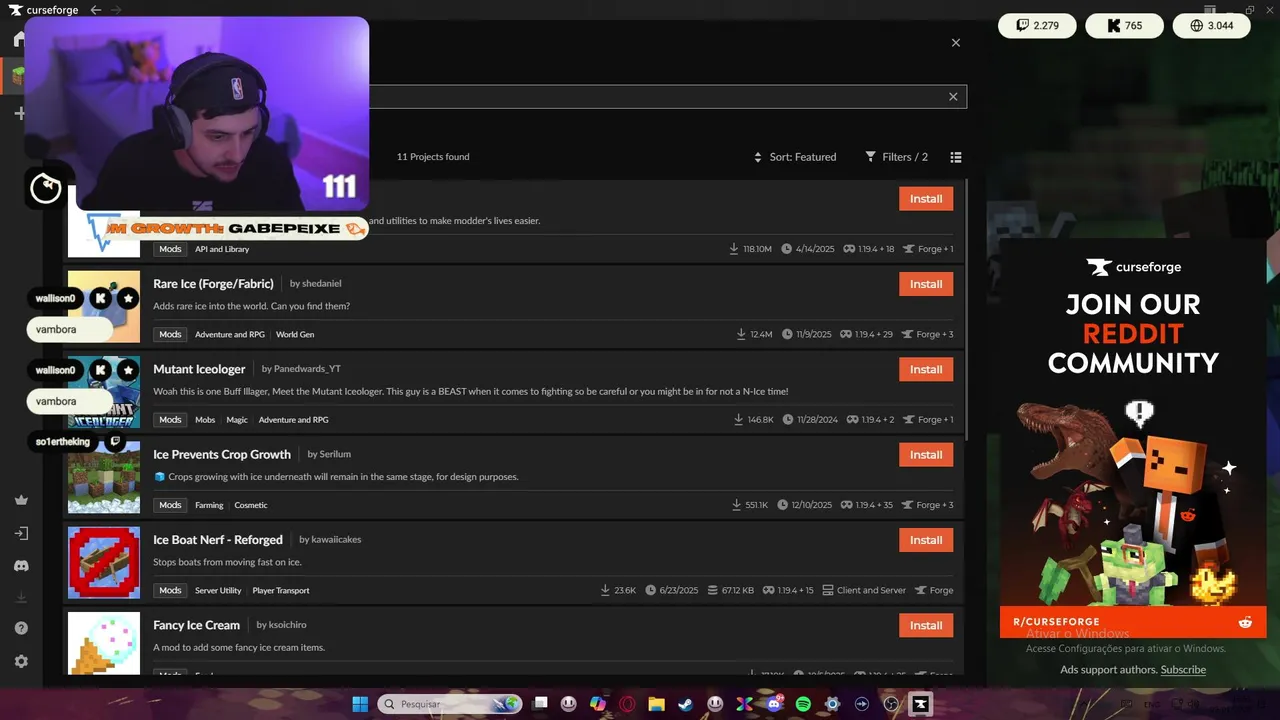
Task: Select the API and Library category tag
Action: tap(222, 249)
